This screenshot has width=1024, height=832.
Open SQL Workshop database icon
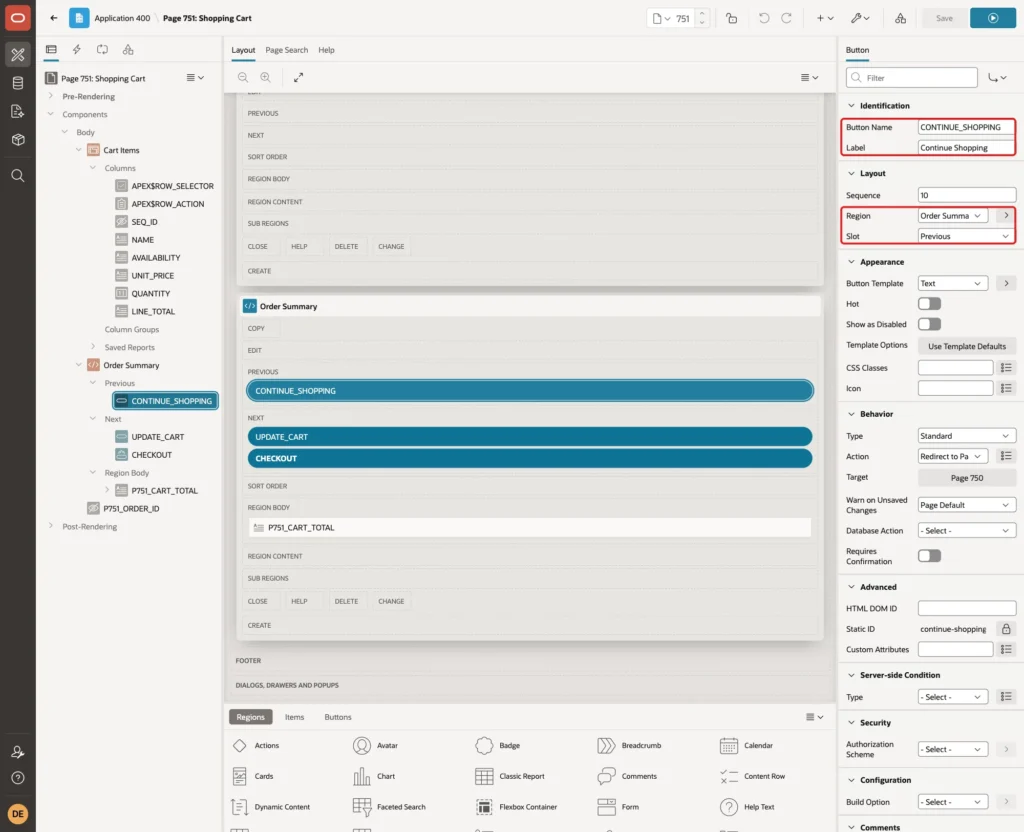tap(18, 83)
